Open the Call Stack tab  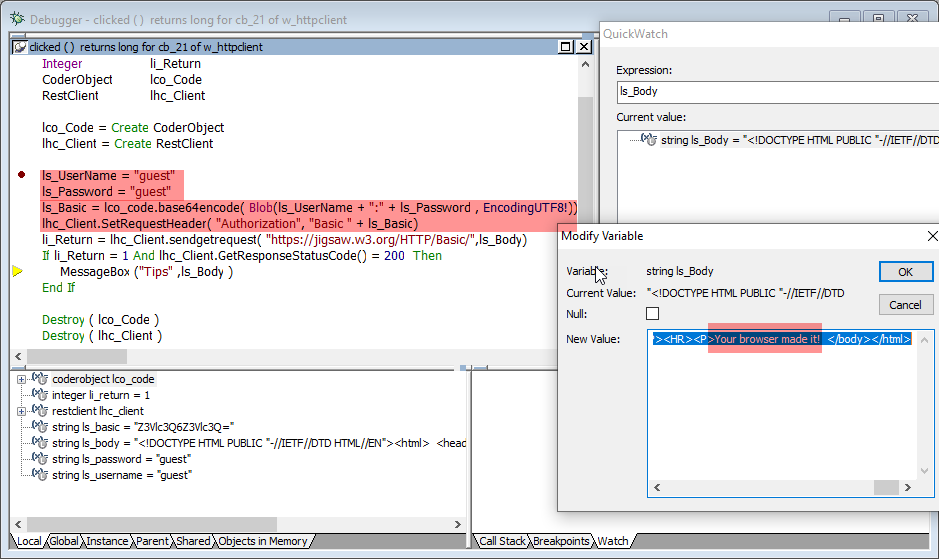click(x=502, y=541)
